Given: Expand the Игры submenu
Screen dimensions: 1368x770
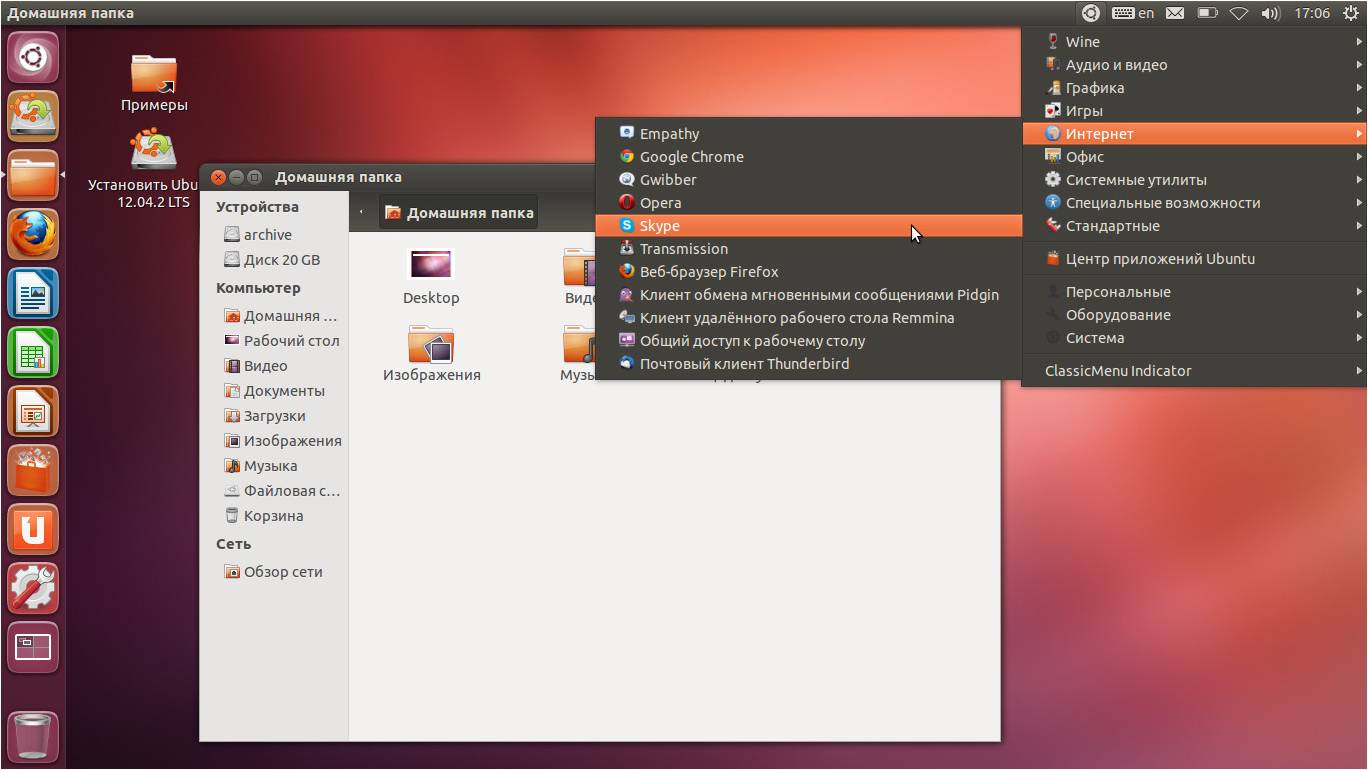Looking at the screenshot, I should pos(1194,111).
